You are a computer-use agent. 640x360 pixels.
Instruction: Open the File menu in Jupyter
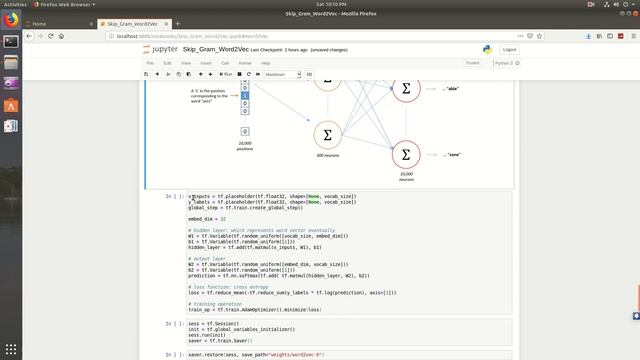[150, 63]
